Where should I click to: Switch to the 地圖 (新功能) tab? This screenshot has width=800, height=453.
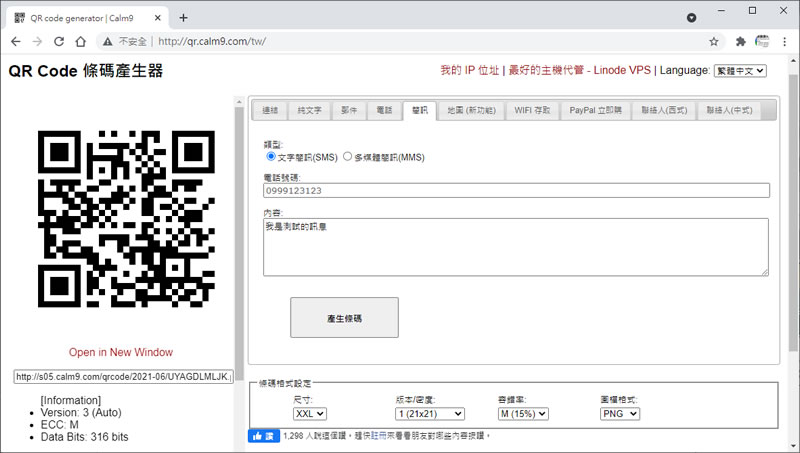[471, 110]
